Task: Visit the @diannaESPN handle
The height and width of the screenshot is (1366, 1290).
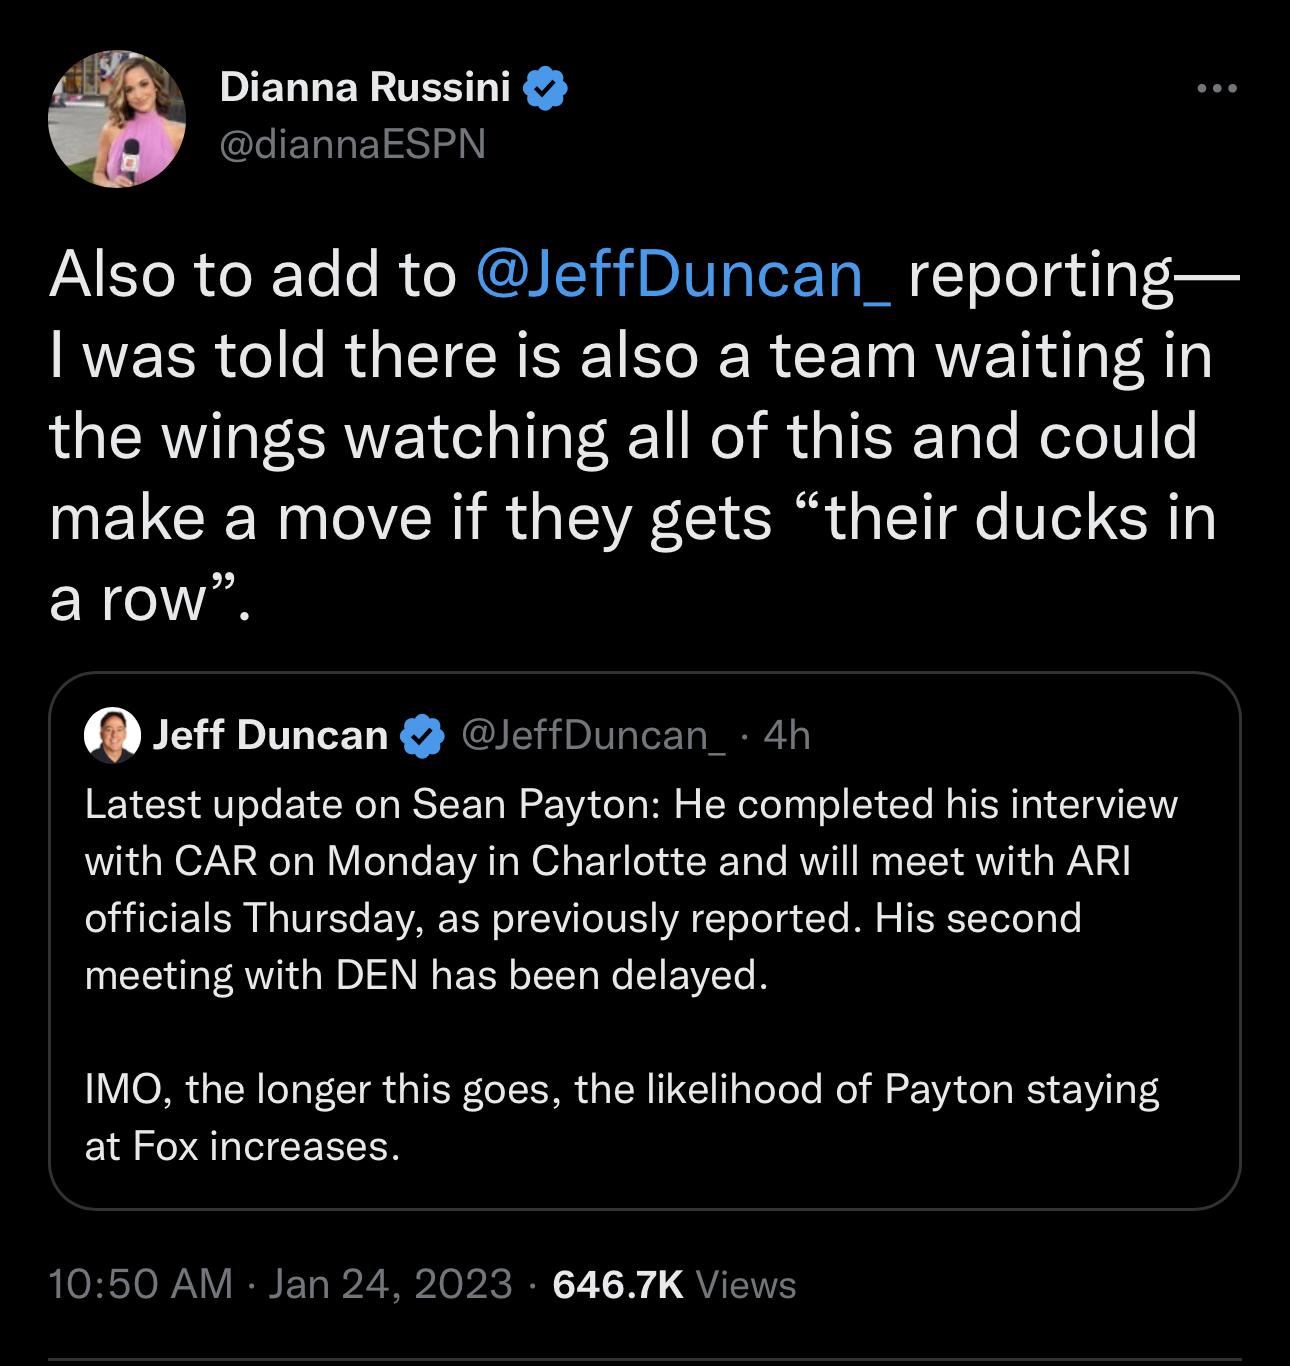Action: click(x=352, y=145)
